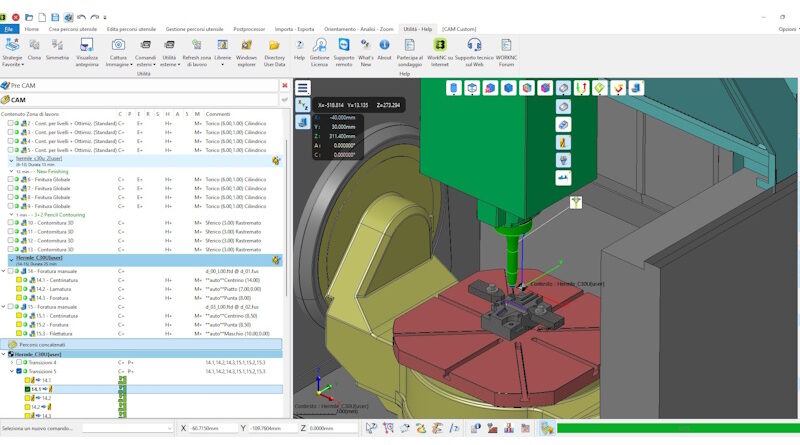This screenshot has width=800, height=445.
Task: Switch to the Postprocessor tab
Action: [x=249, y=29]
